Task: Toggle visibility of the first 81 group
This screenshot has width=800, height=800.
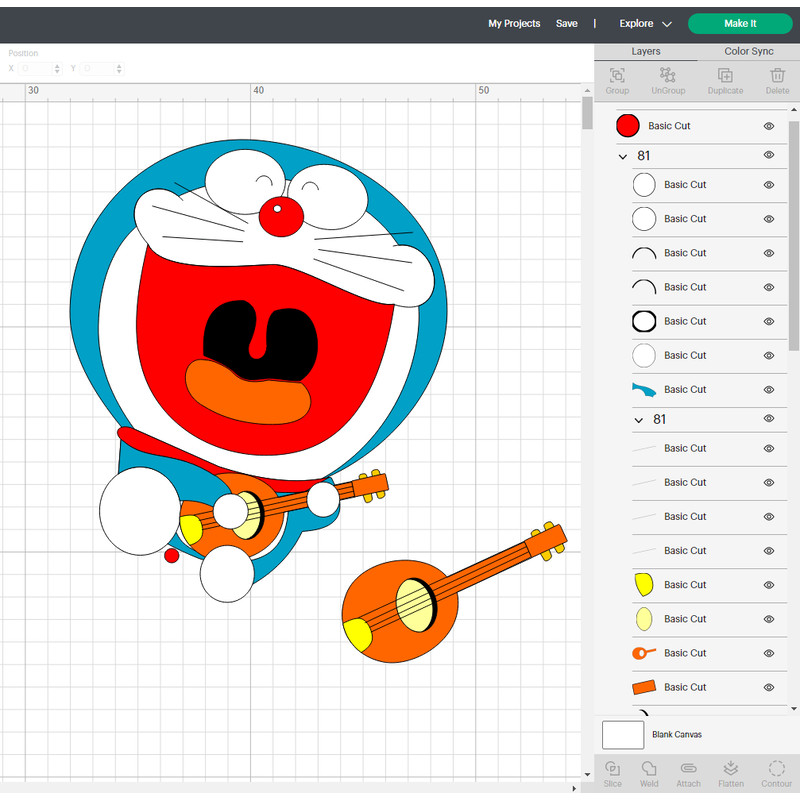Action: tap(767, 155)
